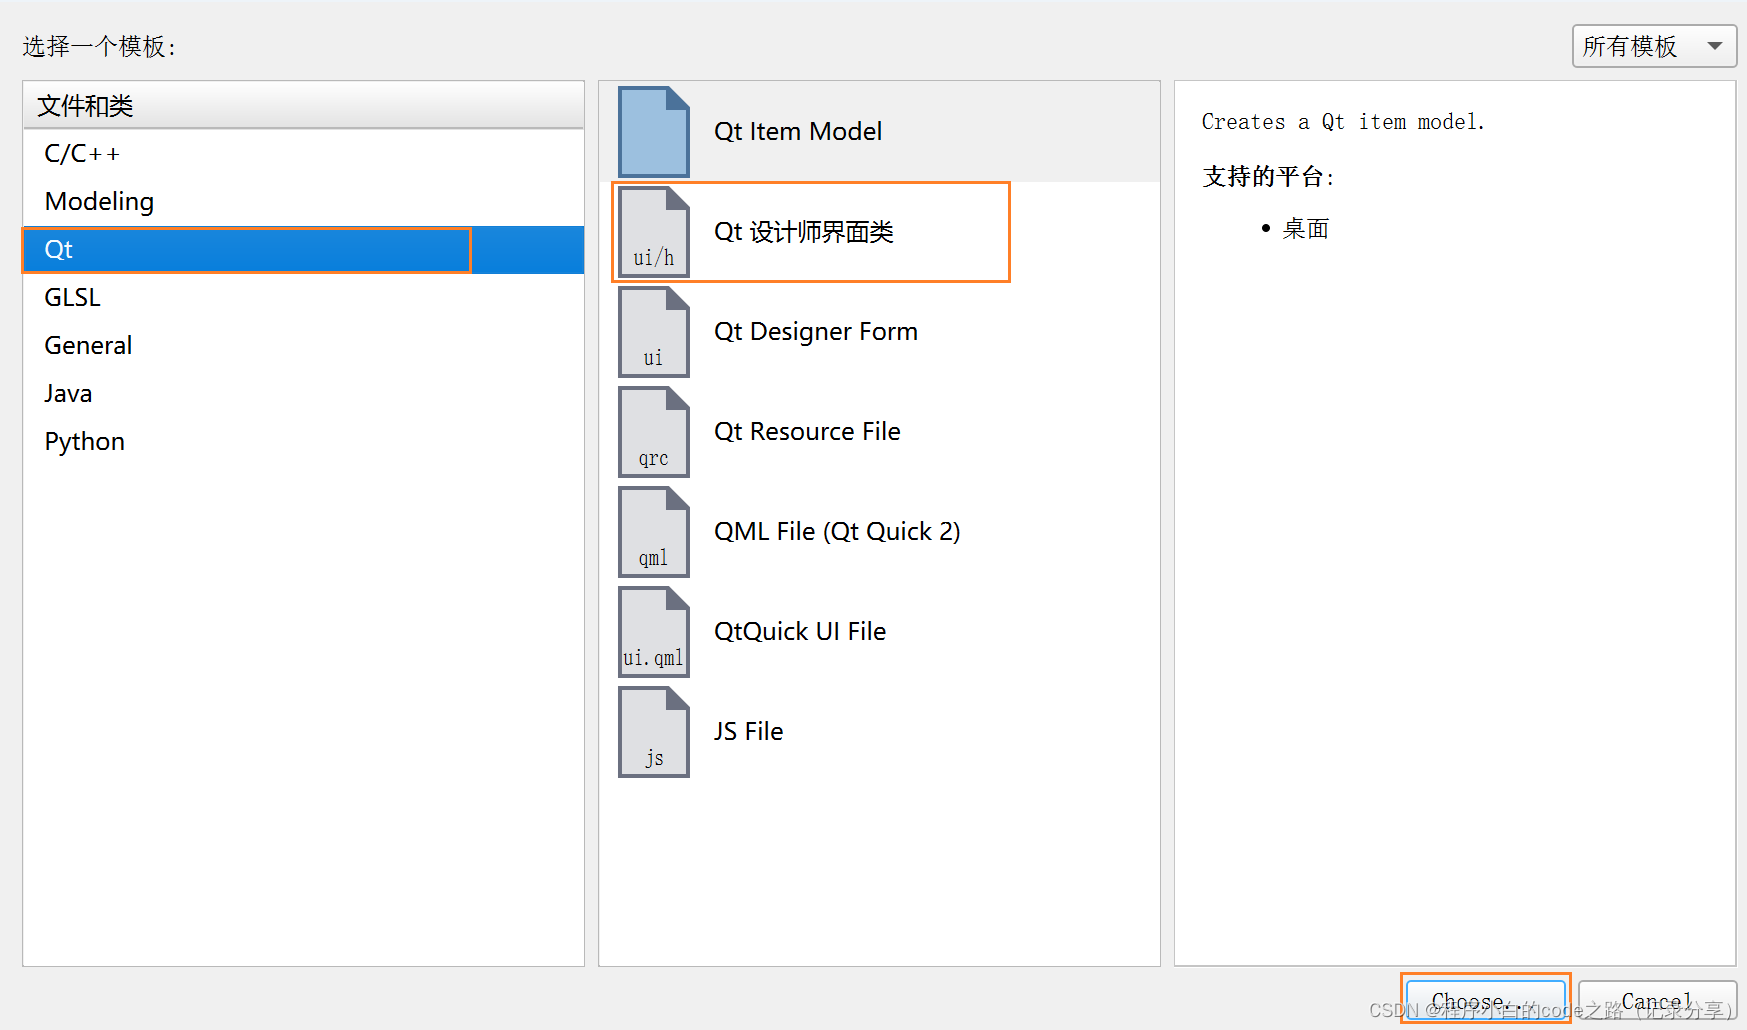Screen dimensions: 1747x1030
Task: Click the 文件和类 header
Action: click(303, 105)
